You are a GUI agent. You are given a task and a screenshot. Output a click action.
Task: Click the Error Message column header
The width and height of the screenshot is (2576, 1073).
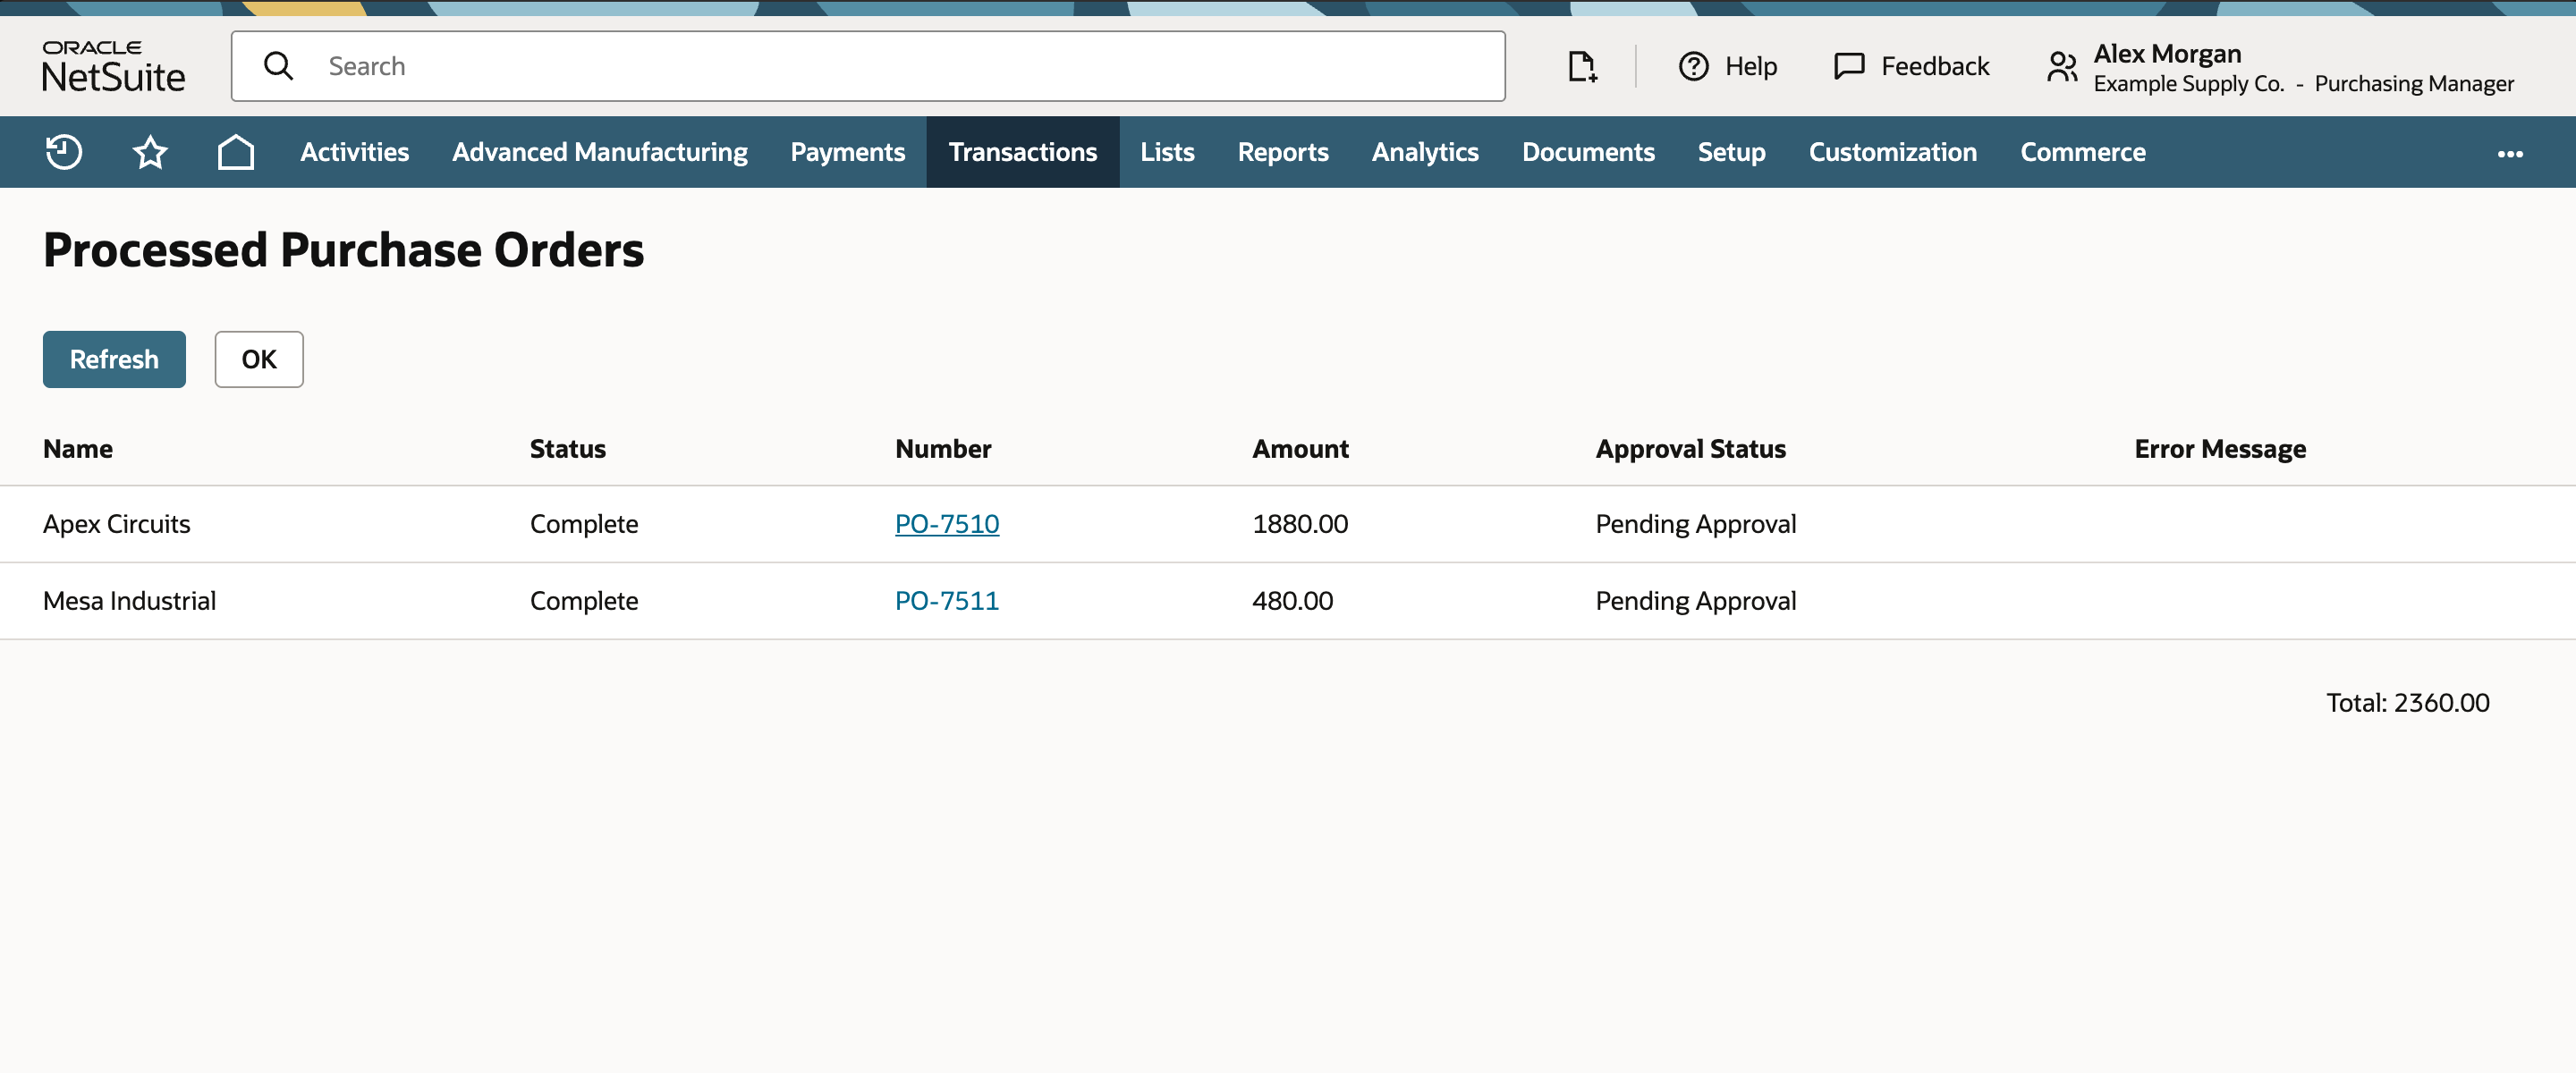click(x=2219, y=449)
